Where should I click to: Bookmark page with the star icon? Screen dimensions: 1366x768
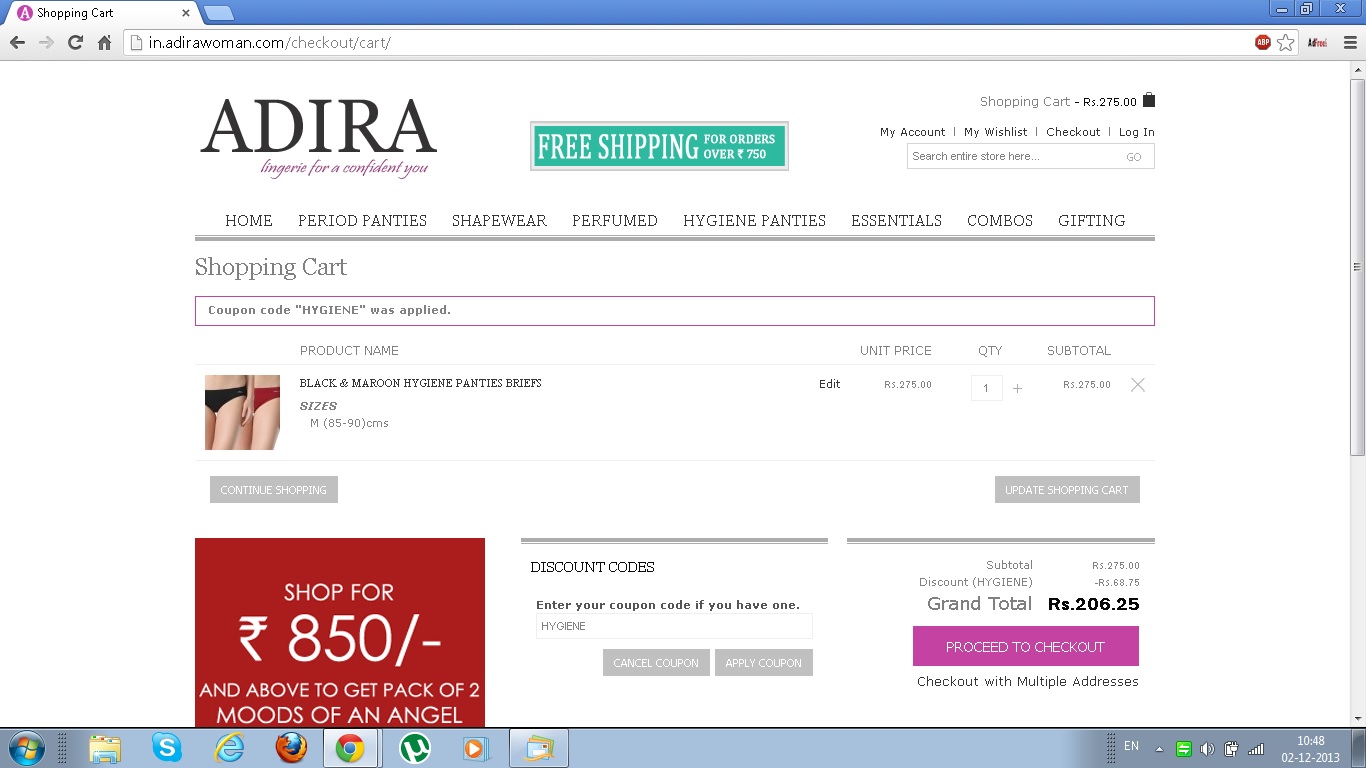pos(1286,42)
